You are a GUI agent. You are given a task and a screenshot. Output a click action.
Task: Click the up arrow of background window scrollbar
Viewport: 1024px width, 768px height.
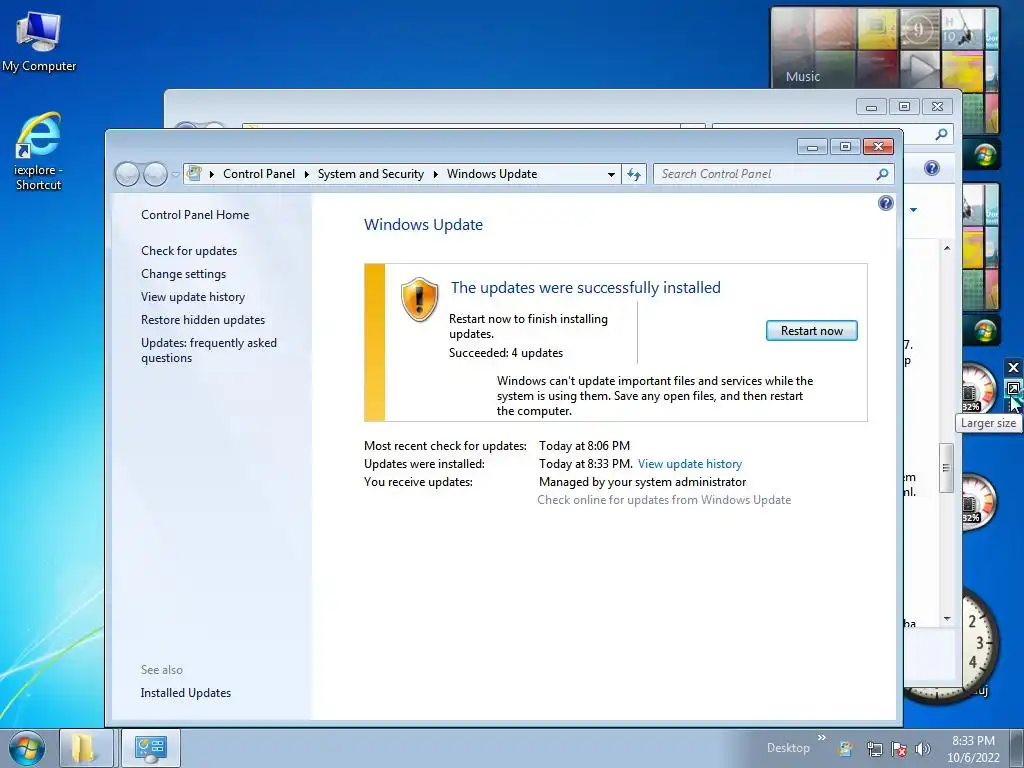[x=947, y=248]
